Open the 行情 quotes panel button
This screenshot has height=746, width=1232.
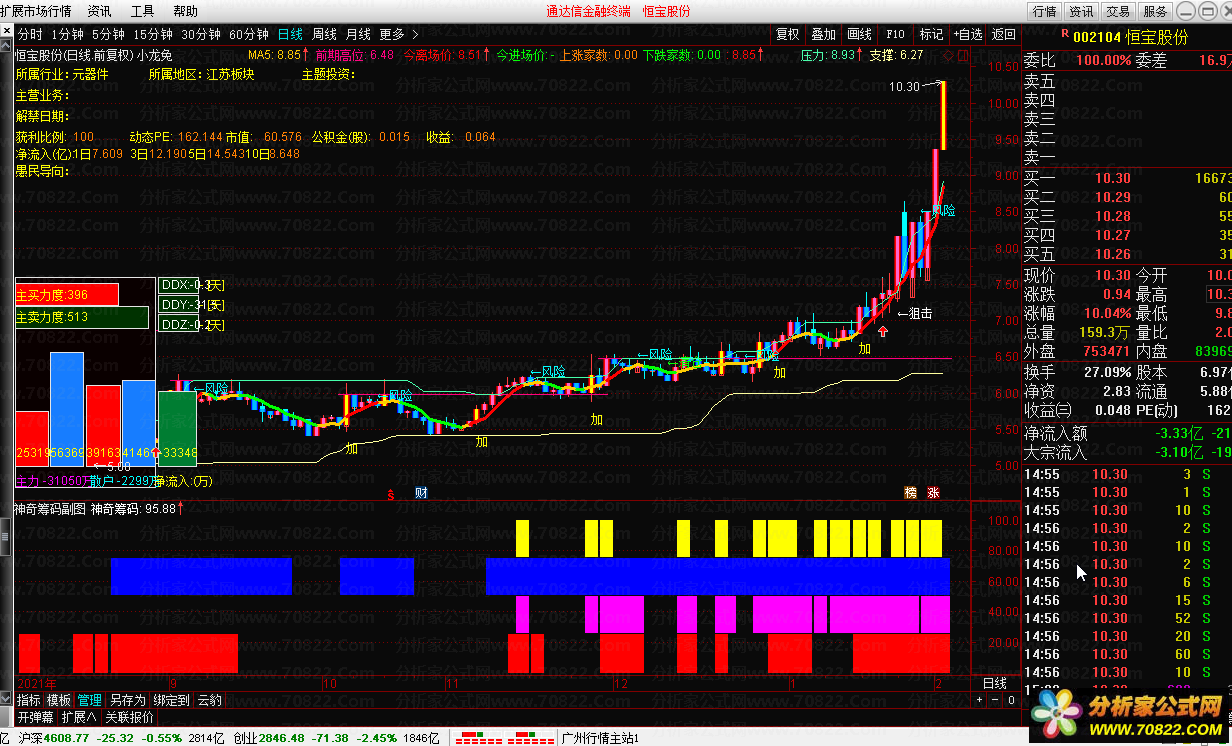click(x=1045, y=11)
